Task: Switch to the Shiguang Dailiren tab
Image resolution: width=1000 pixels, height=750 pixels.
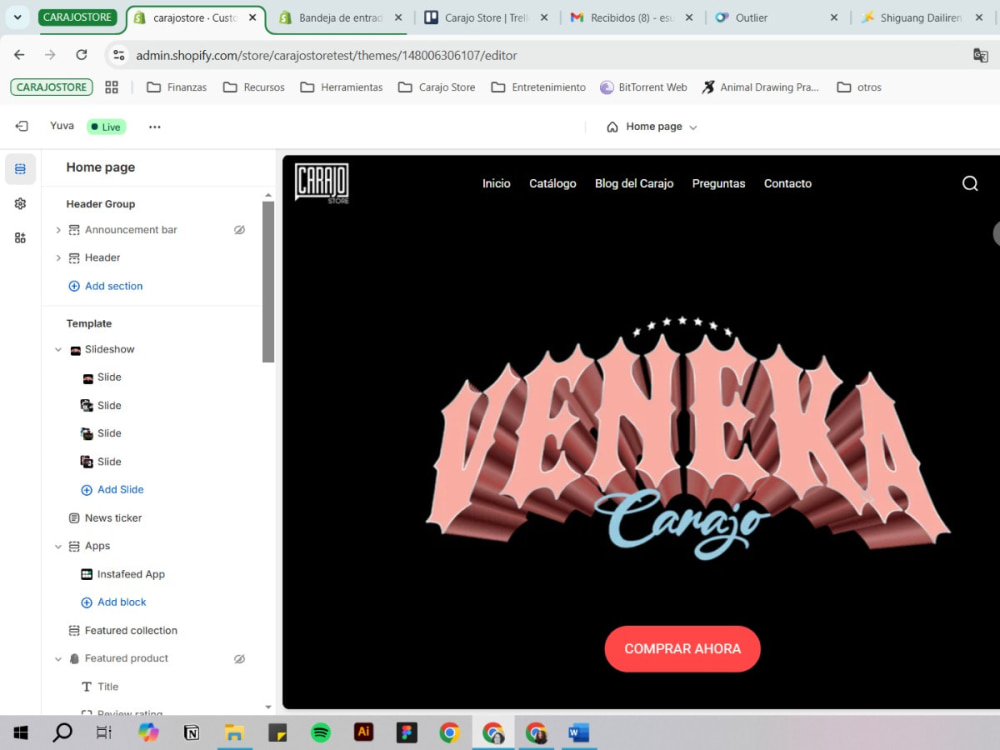Action: 921,18
